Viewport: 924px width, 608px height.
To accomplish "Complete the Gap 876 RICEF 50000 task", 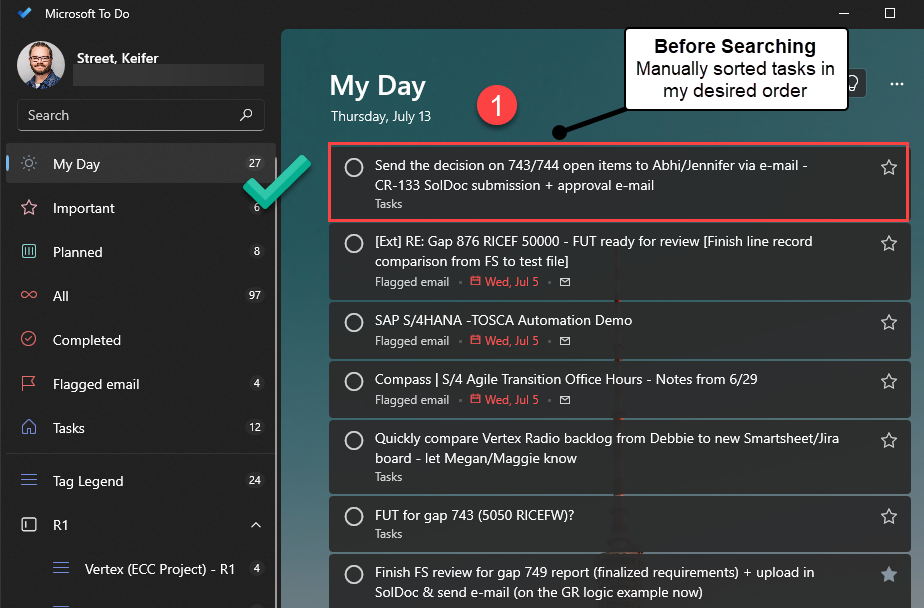I will (x=354, y=243).
